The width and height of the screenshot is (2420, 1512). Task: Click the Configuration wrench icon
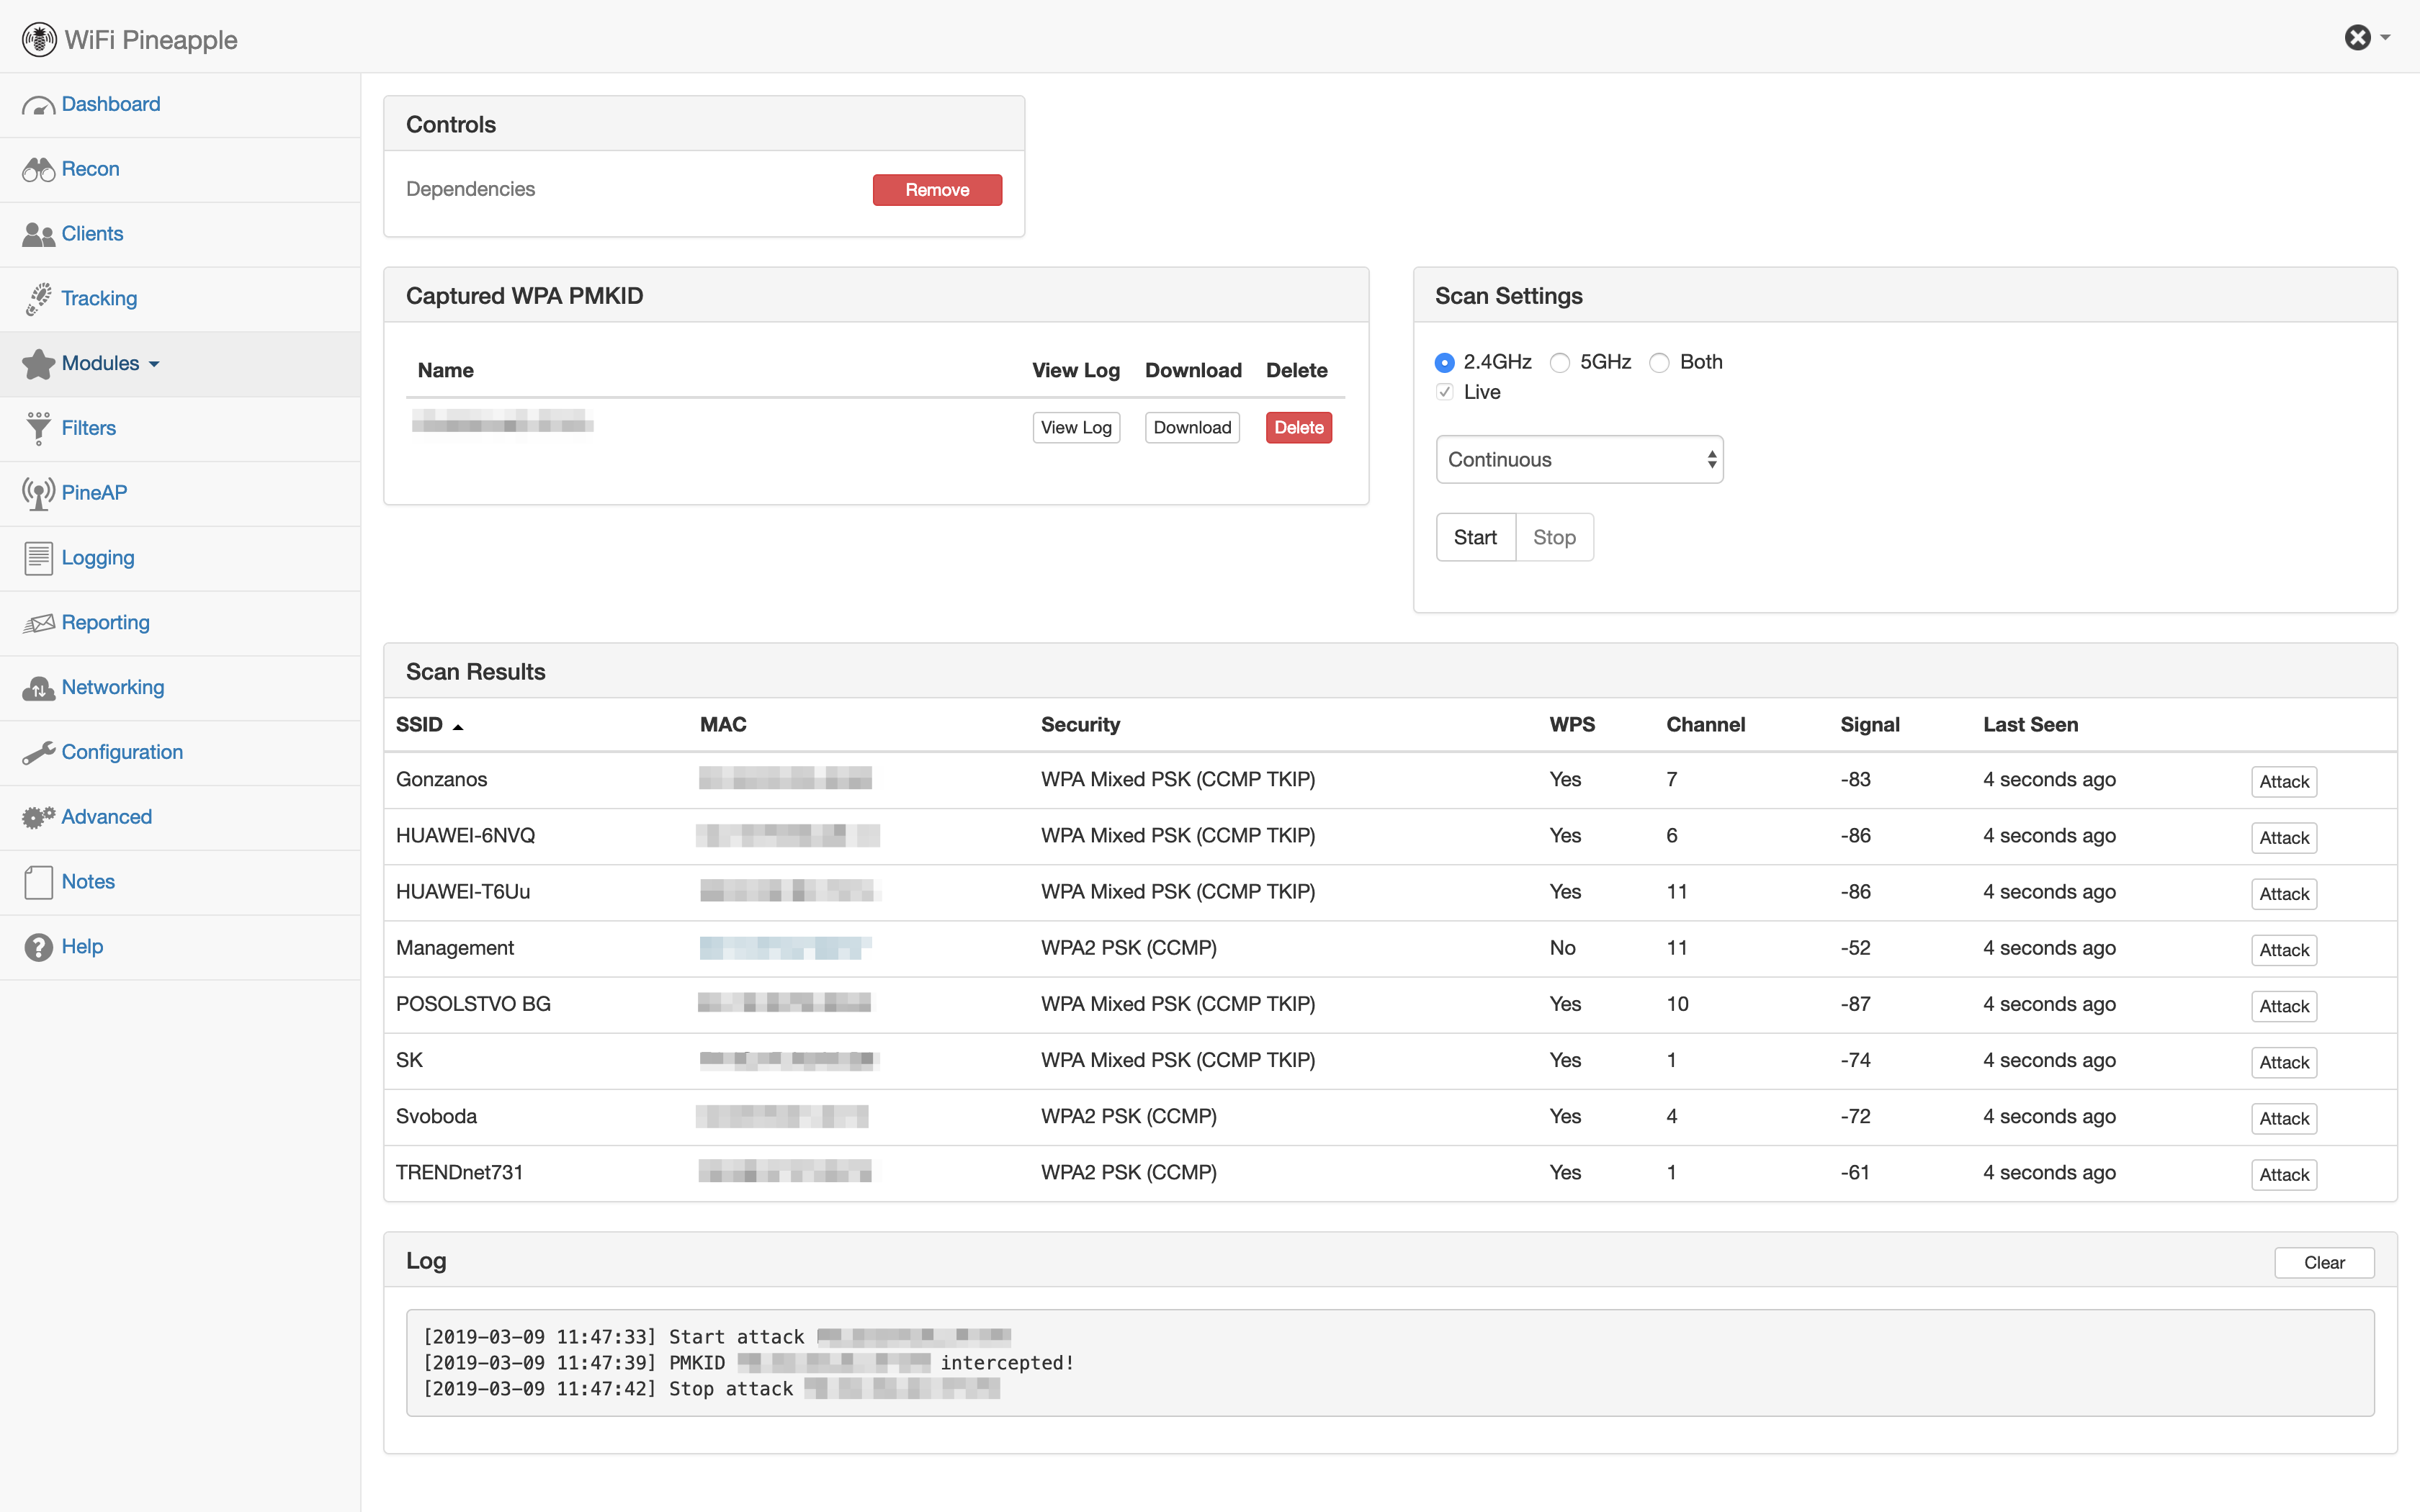[38, 753]
